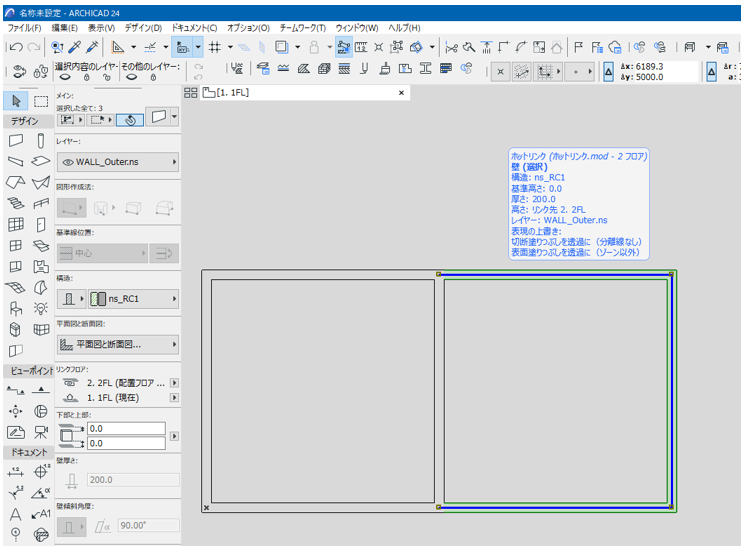
Task: Open the ファイル(F) menu
Action: tap(26, 27)
